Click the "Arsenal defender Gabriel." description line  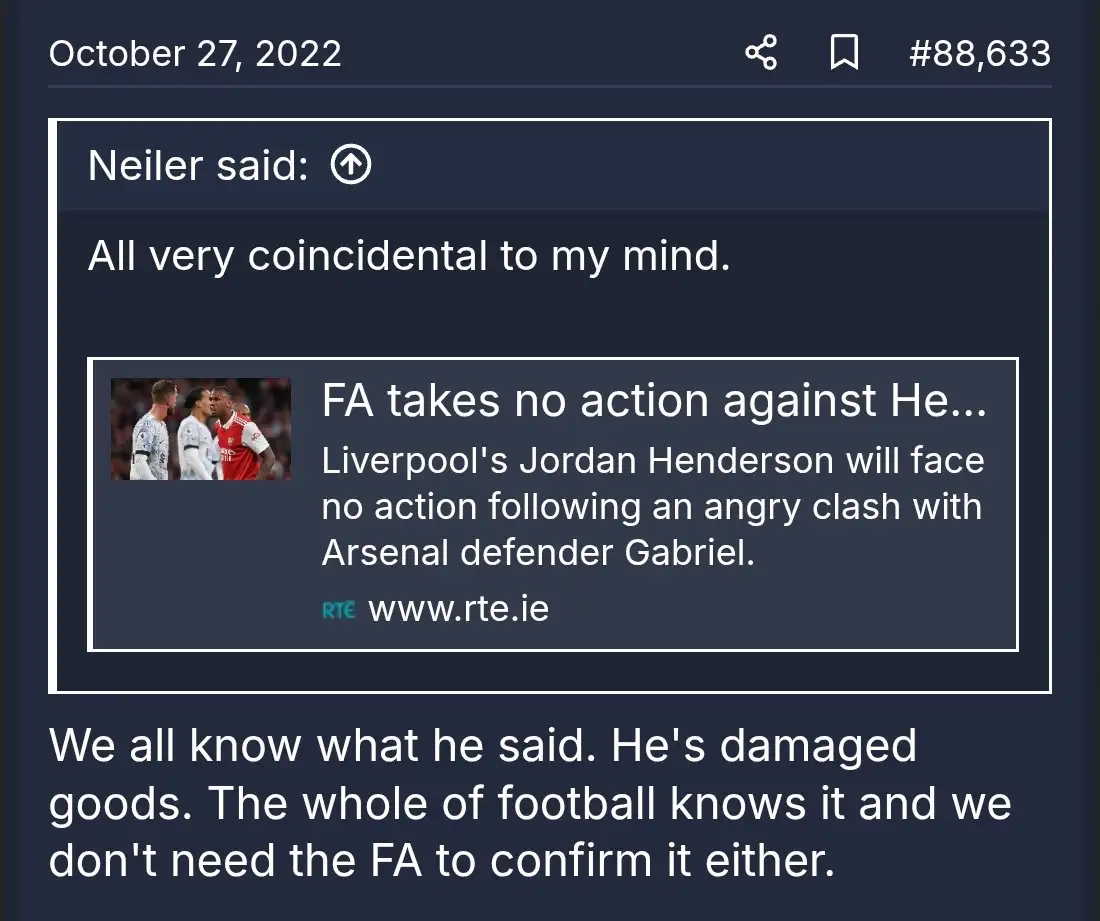pyautogui.click(x=538, y=553)
